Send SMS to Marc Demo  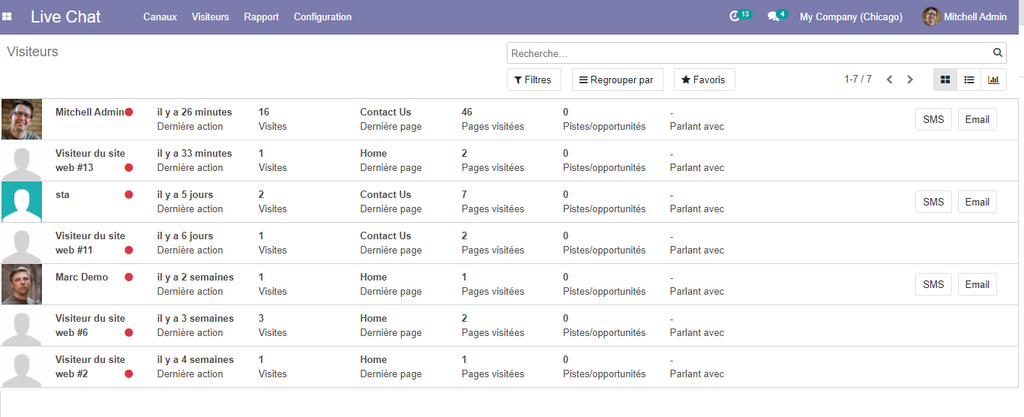tap(933, 285)
